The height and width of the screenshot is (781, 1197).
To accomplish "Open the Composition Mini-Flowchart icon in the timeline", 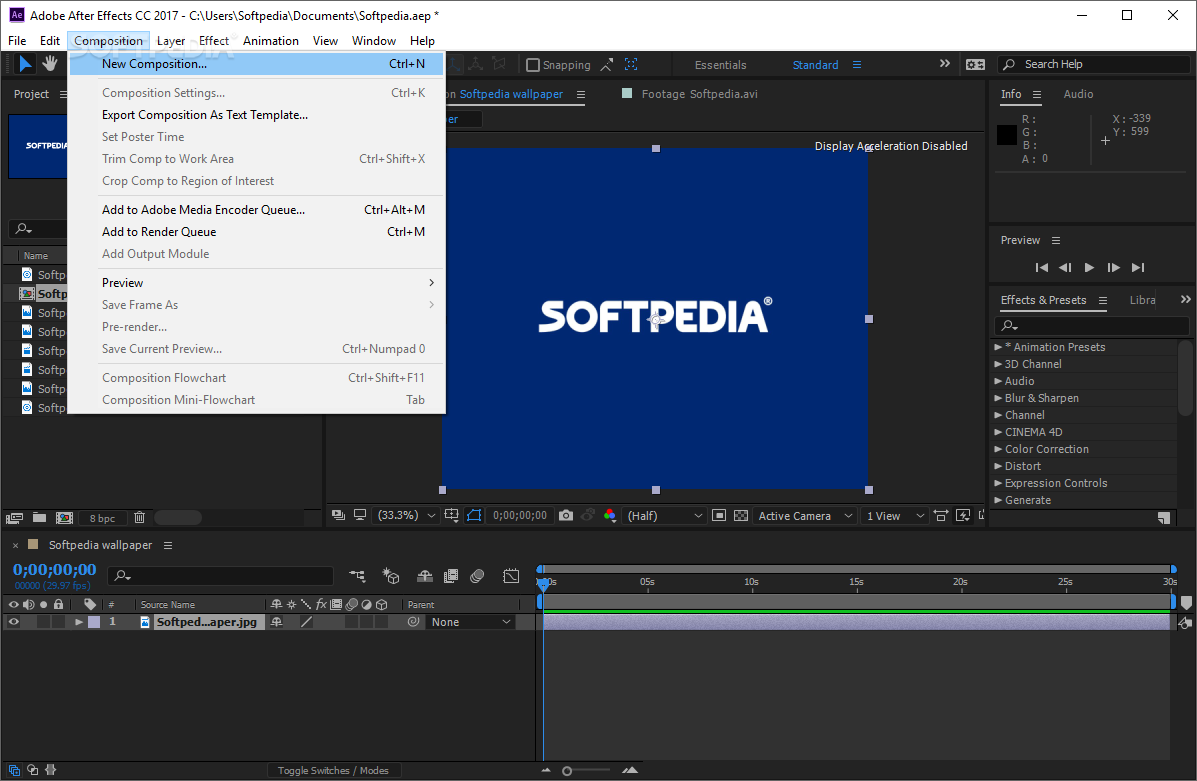I will tap(357, 576).
